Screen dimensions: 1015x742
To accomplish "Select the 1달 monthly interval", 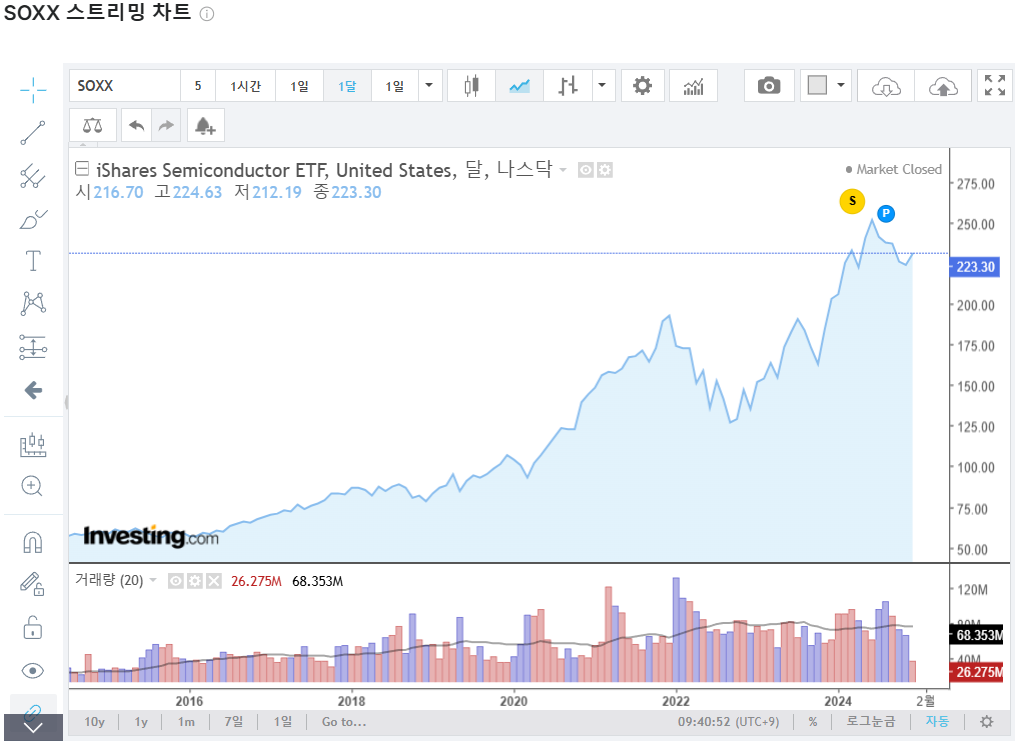I will 347,85.
